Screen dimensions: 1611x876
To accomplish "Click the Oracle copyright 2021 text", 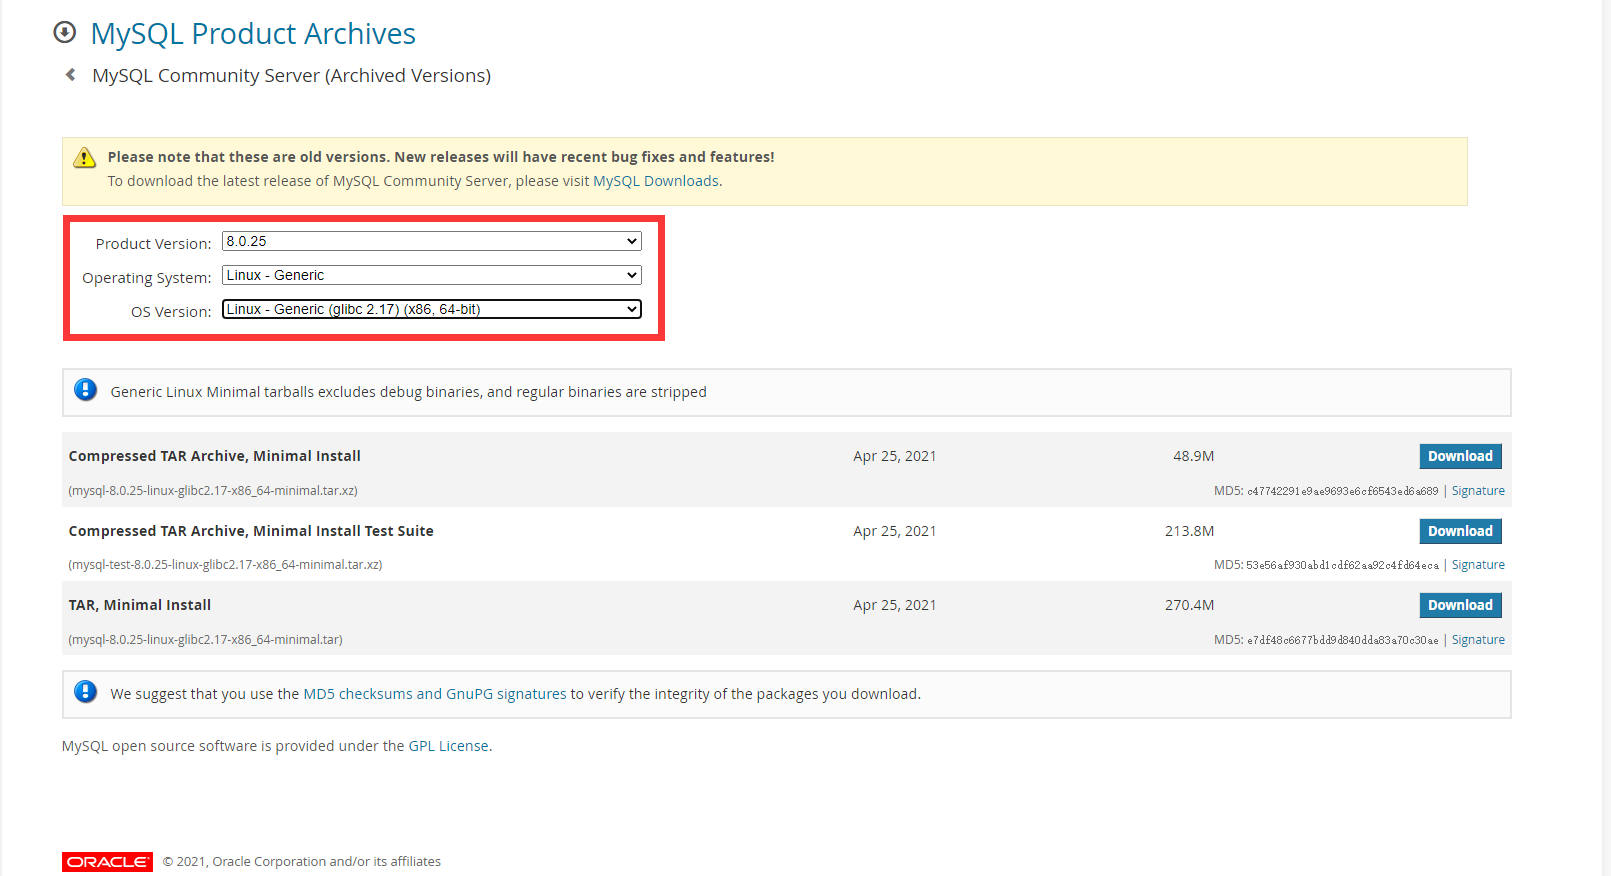I will [x=302, y=862].
